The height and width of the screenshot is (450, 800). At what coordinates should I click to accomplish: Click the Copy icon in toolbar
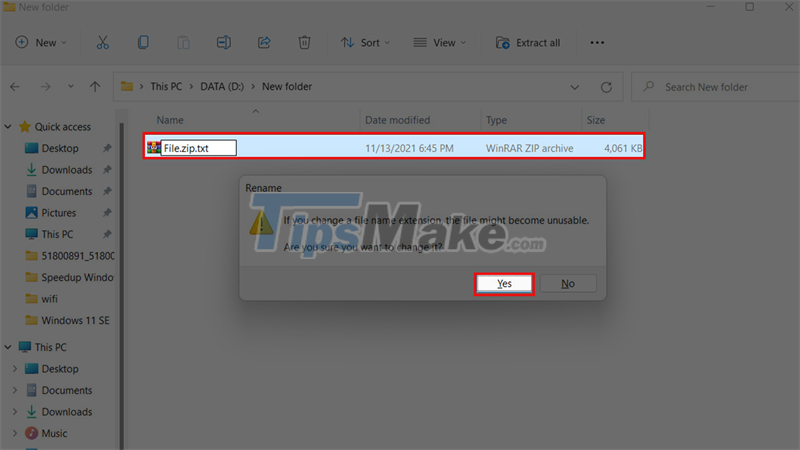pyautogui.click(x=143, y=43)
